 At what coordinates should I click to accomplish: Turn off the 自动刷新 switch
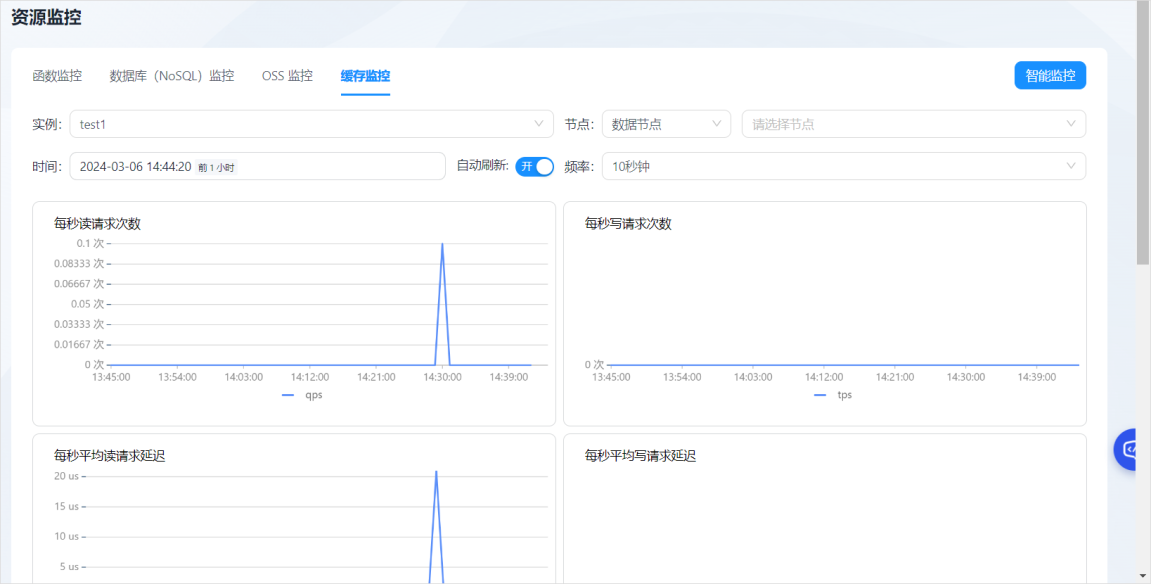pos(534,167)
